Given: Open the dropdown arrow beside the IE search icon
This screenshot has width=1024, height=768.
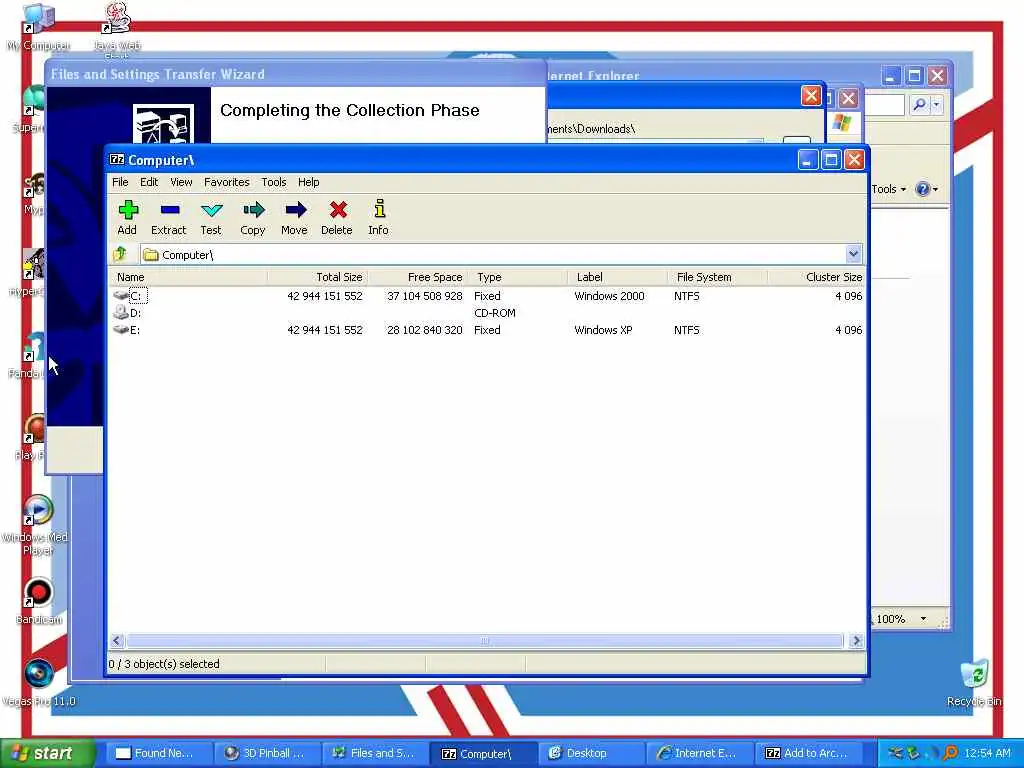Looking at the screenshot, I should (936, 104).
